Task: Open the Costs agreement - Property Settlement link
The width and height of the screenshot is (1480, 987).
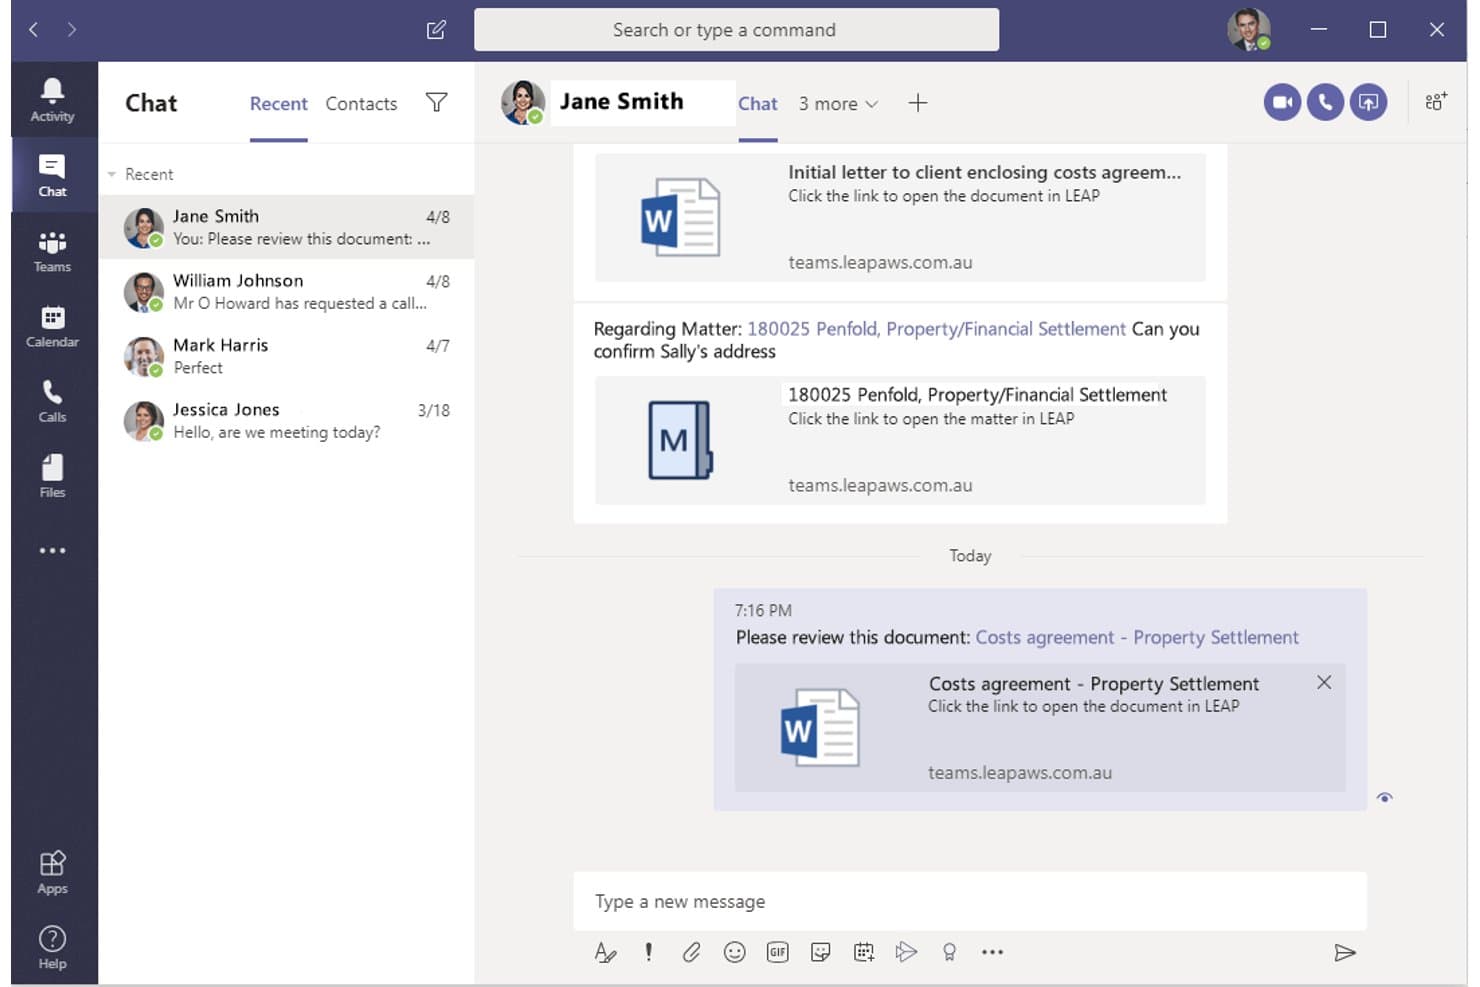Action: [x=1137, y=637]
